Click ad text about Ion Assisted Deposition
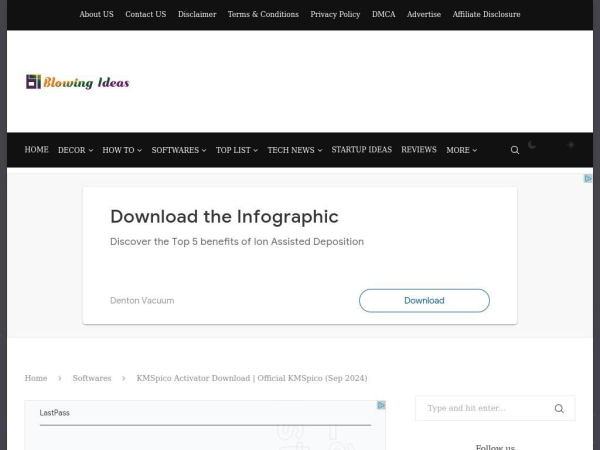This screenshot has height=450, width=600. tap(237, 241)
